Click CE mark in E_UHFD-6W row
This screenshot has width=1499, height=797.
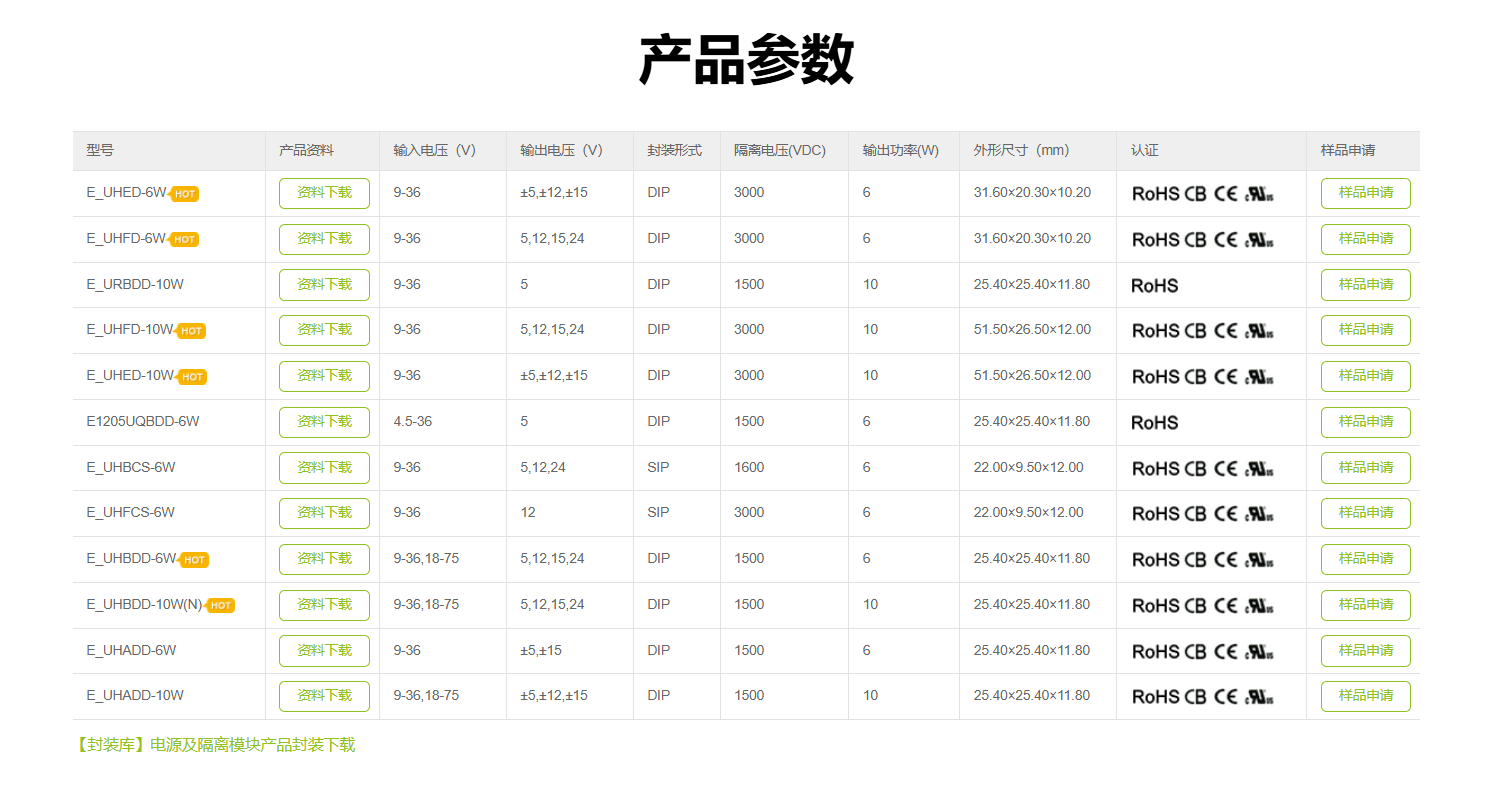[x=1225, y=240]
